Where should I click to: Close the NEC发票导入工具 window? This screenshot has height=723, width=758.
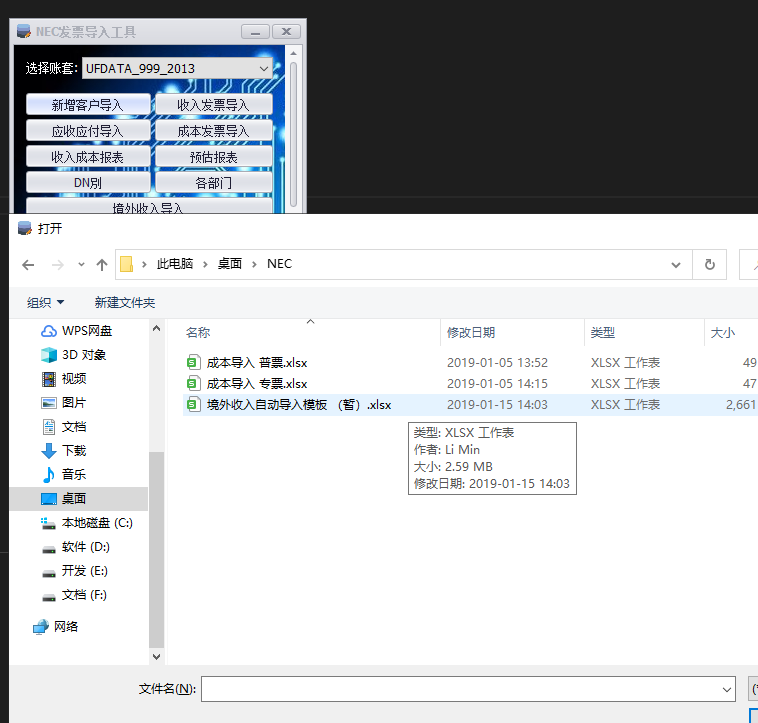click(x=286, y=32)
